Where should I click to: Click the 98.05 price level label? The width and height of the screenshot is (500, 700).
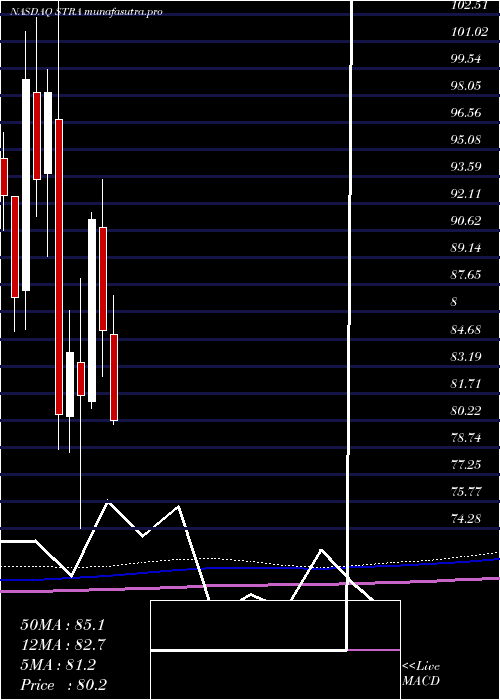(467, 86)
